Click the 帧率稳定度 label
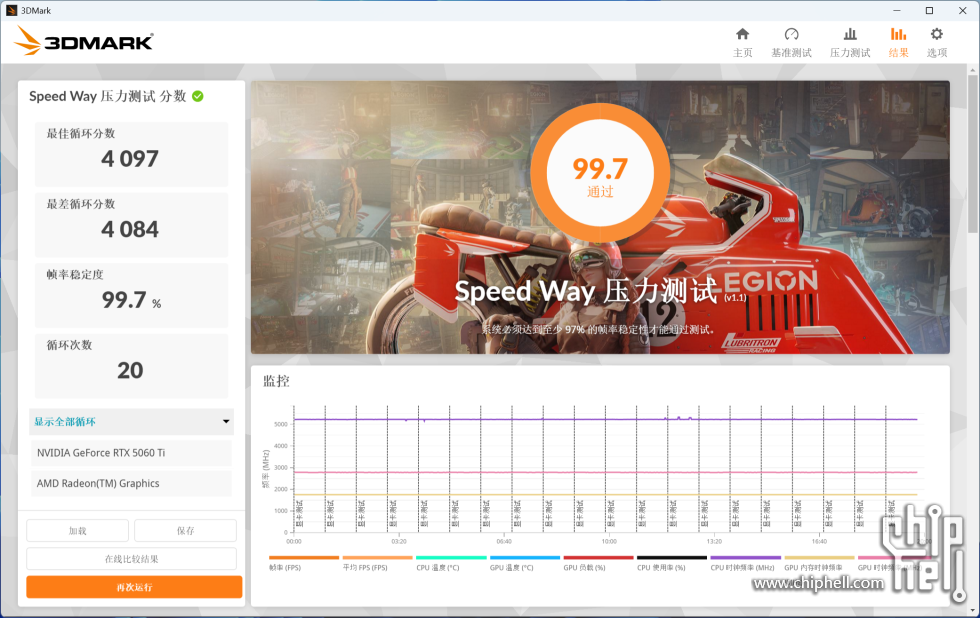This screenshot has height=618, width=980. click(x=75, y=274)
